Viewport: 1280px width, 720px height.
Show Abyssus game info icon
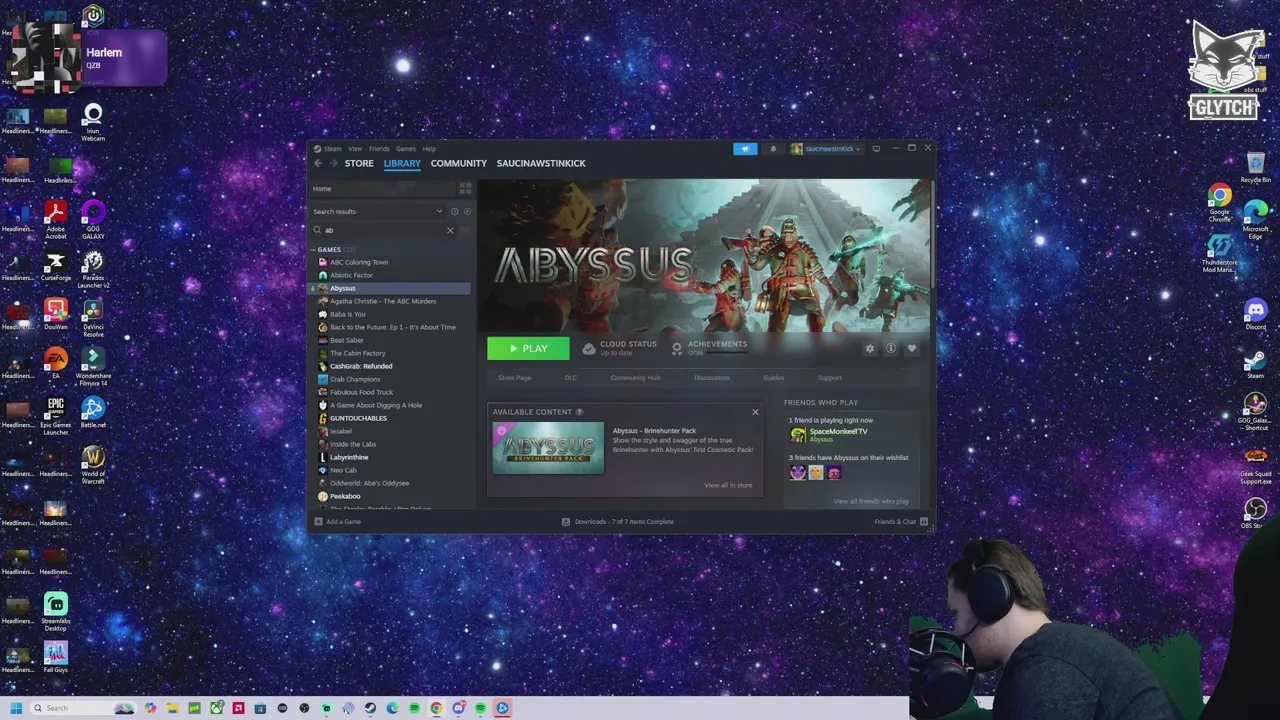[890, 348]
